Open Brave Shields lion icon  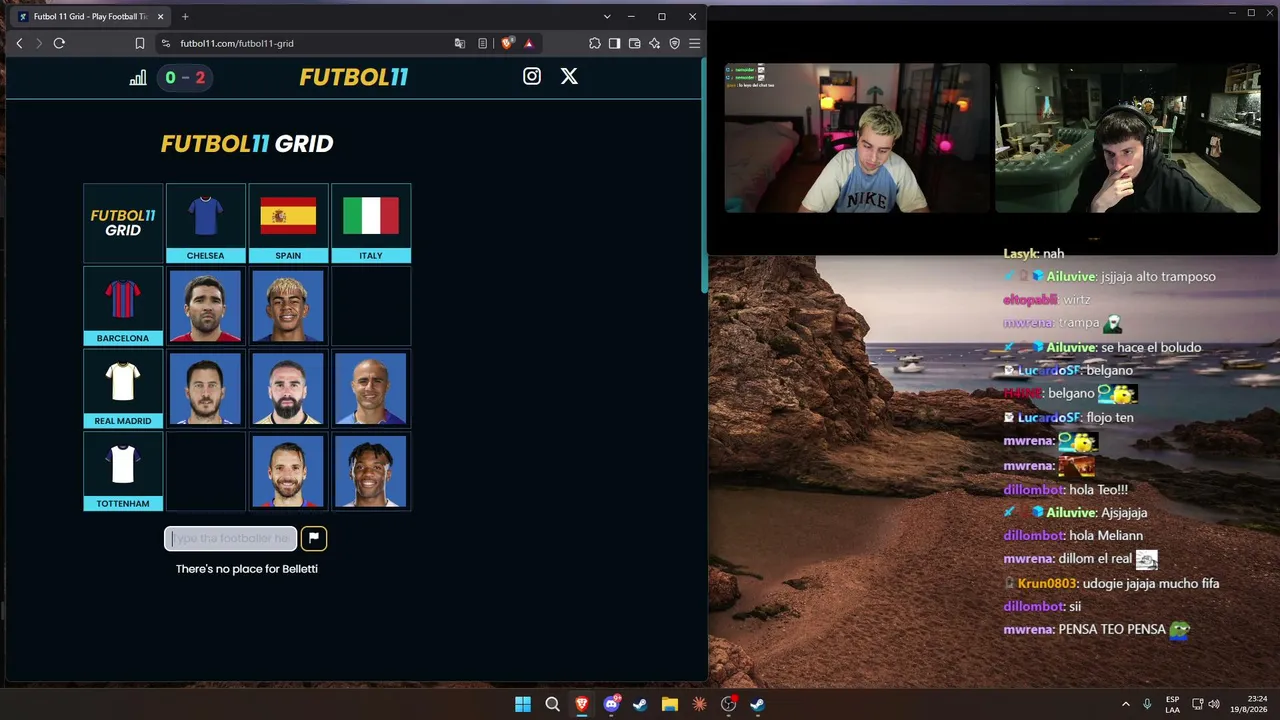point(507,43)
